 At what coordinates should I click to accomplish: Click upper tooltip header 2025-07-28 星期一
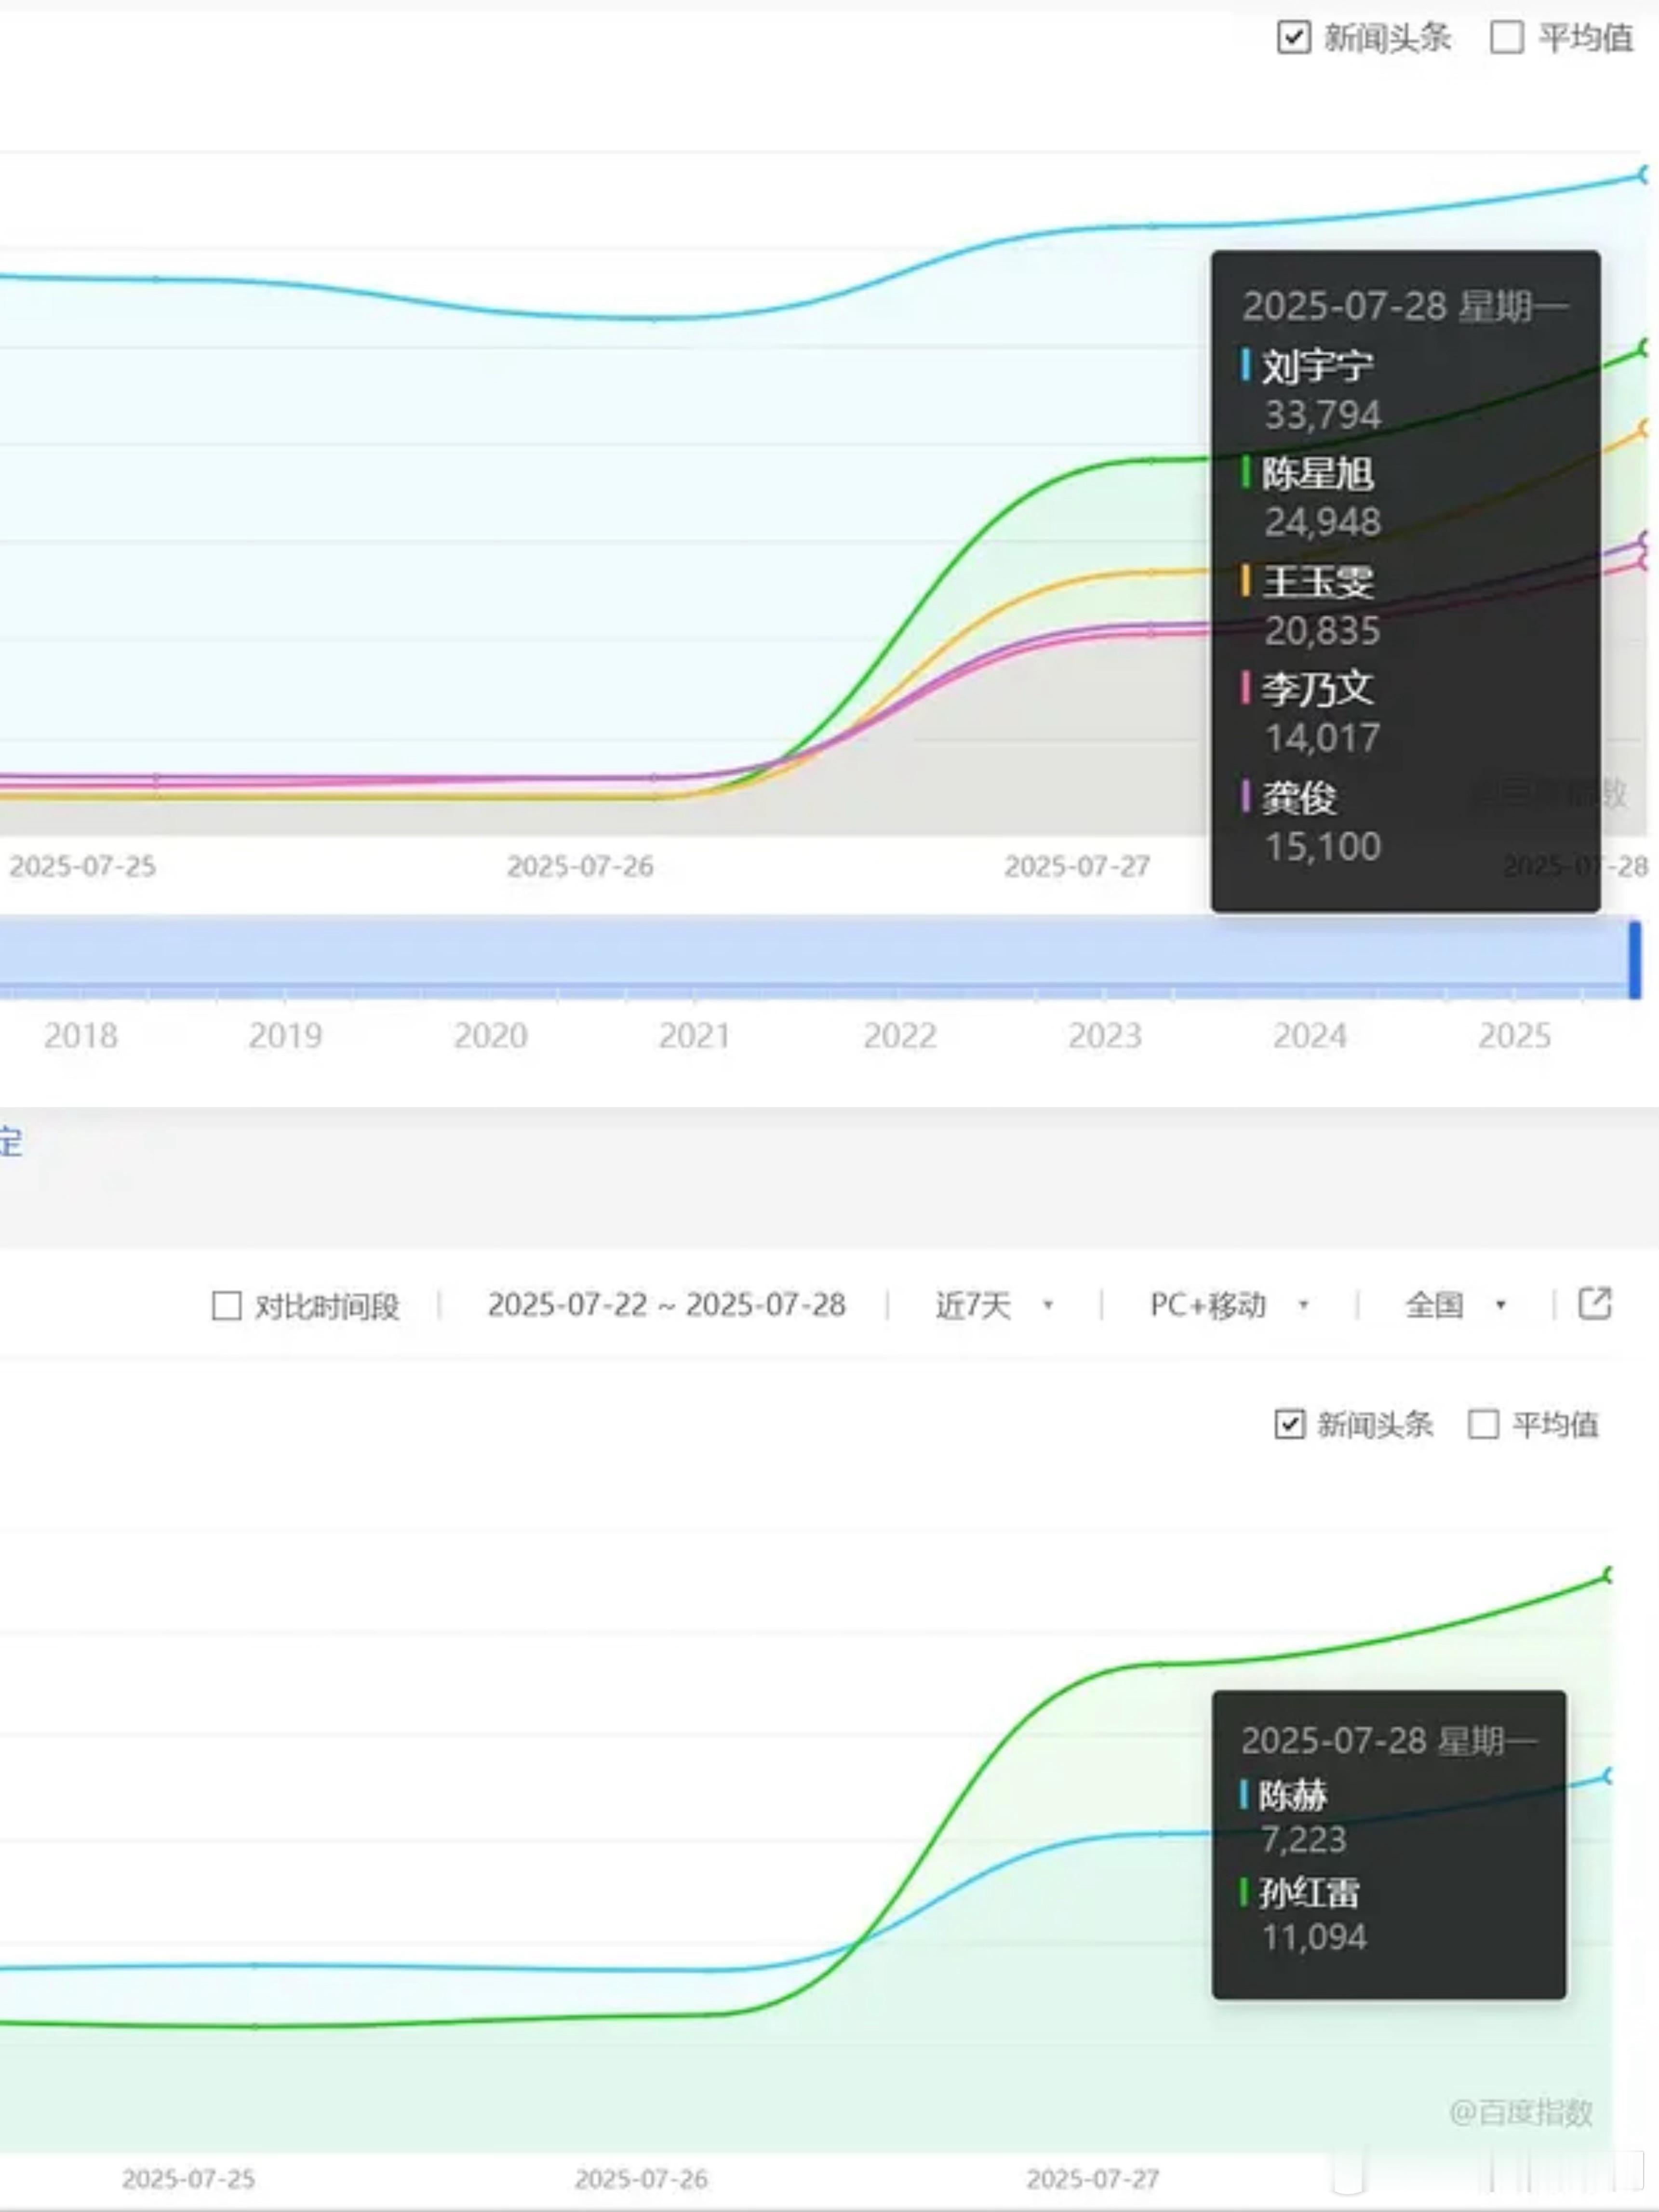click(1405, 306)
